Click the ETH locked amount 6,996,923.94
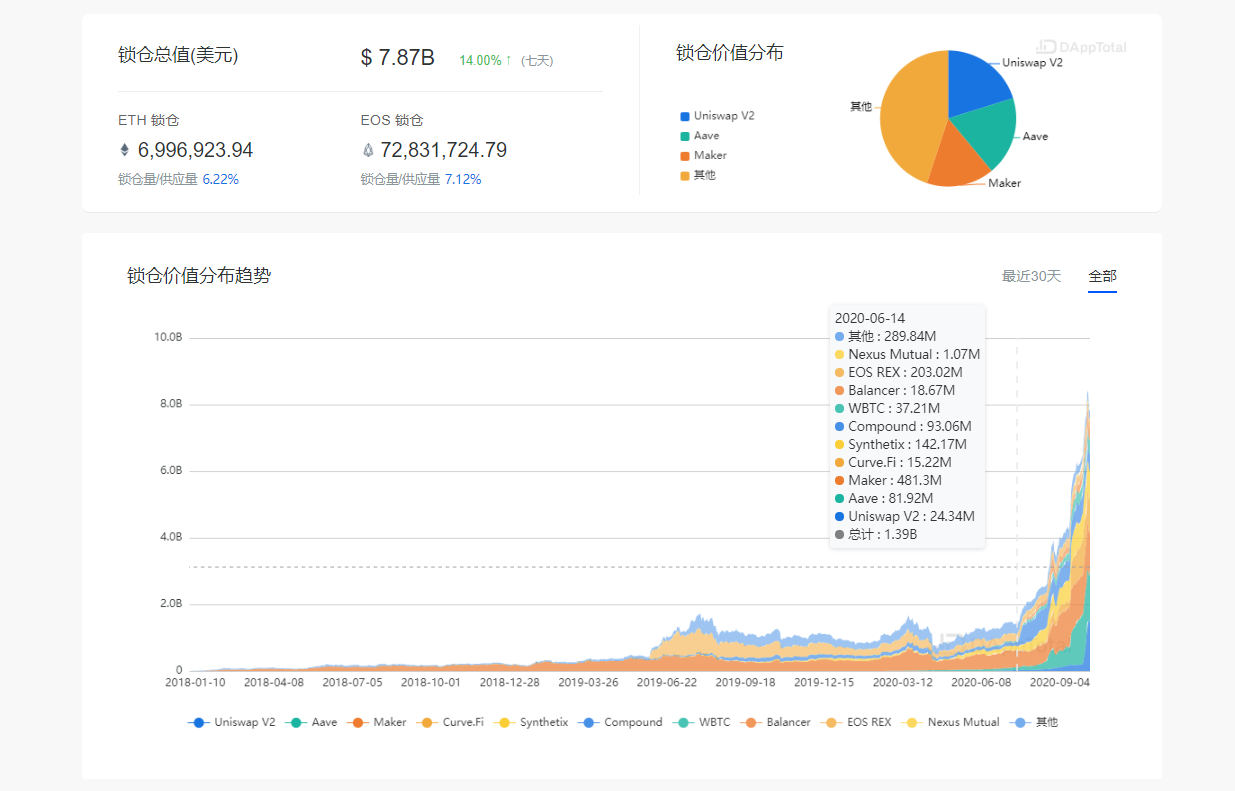 [x=195, y=151]
